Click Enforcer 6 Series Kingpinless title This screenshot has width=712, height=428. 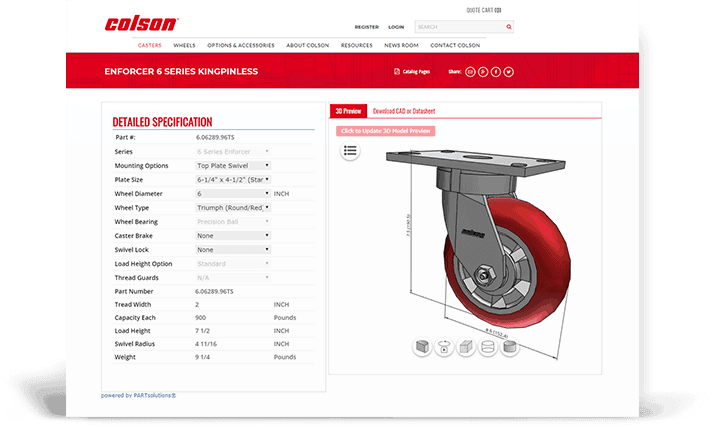coord(181,72)
